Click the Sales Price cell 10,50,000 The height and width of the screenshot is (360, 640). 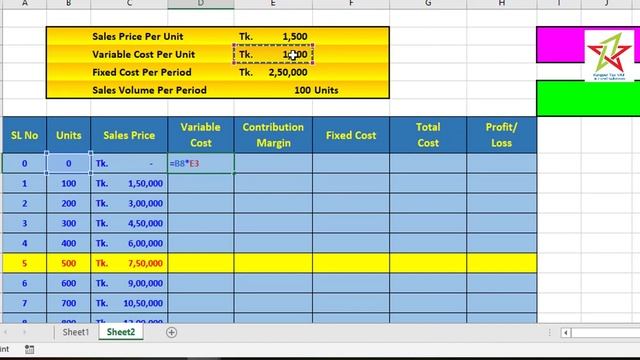(x=129, y=303)
